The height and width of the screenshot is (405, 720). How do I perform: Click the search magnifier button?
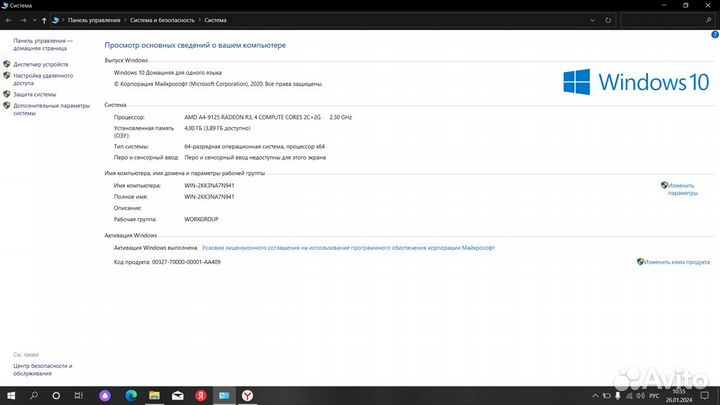coord(709,20)
